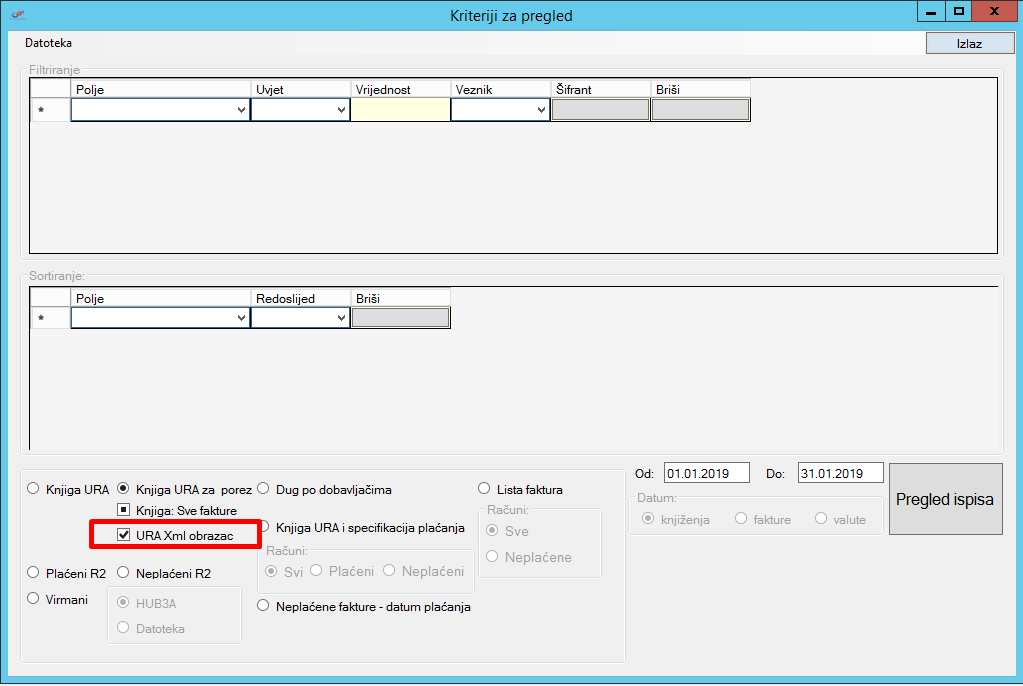Uncheck the URA Xml obrazac checkbox
The height and width of the screenshot is (686, 1023).
click(x=124, y=535)
